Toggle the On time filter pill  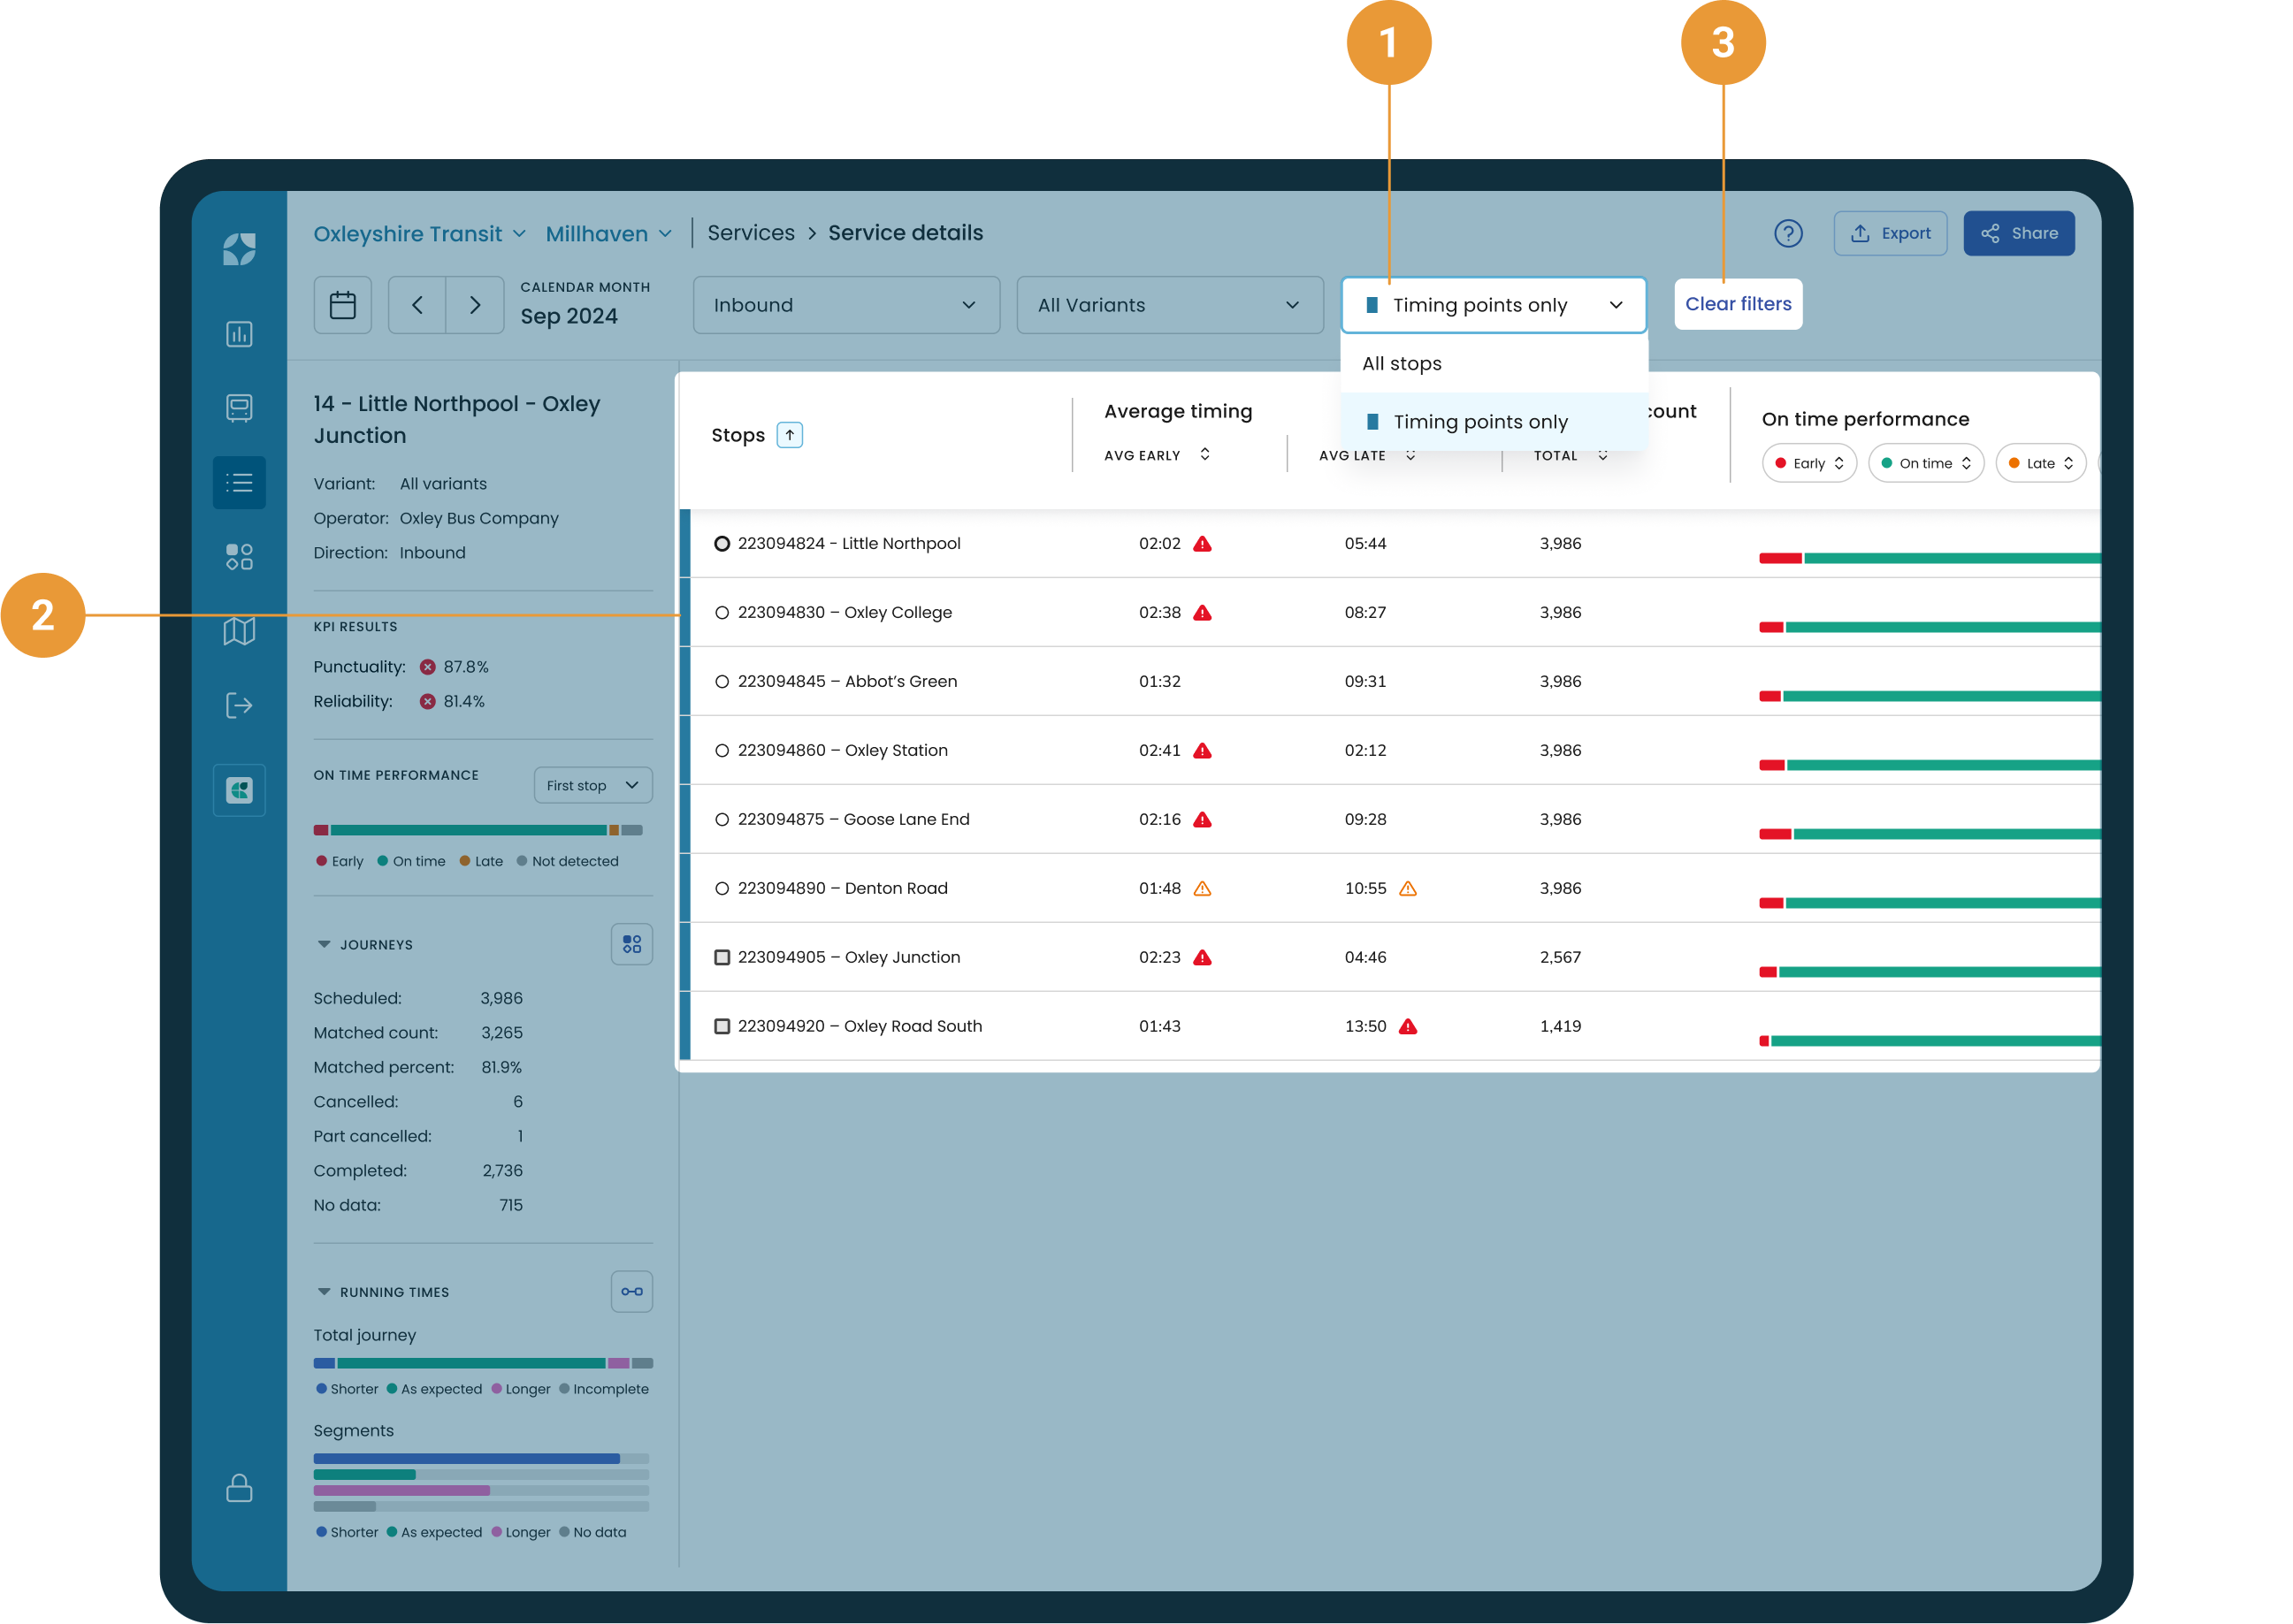[1925, 463]
